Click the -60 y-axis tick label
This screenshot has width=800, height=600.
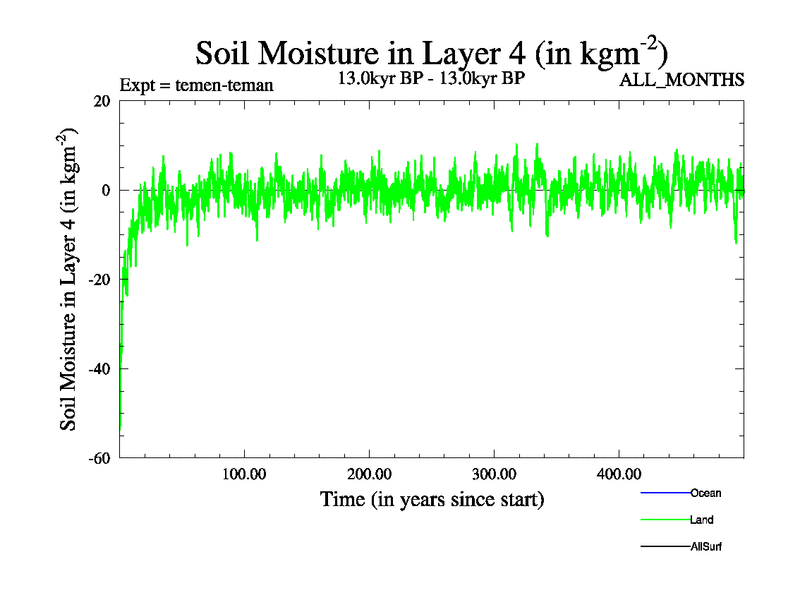click(97, 458)
